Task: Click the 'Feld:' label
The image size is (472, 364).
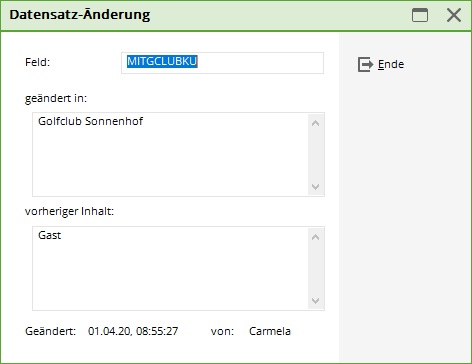Action: point(37,62)
